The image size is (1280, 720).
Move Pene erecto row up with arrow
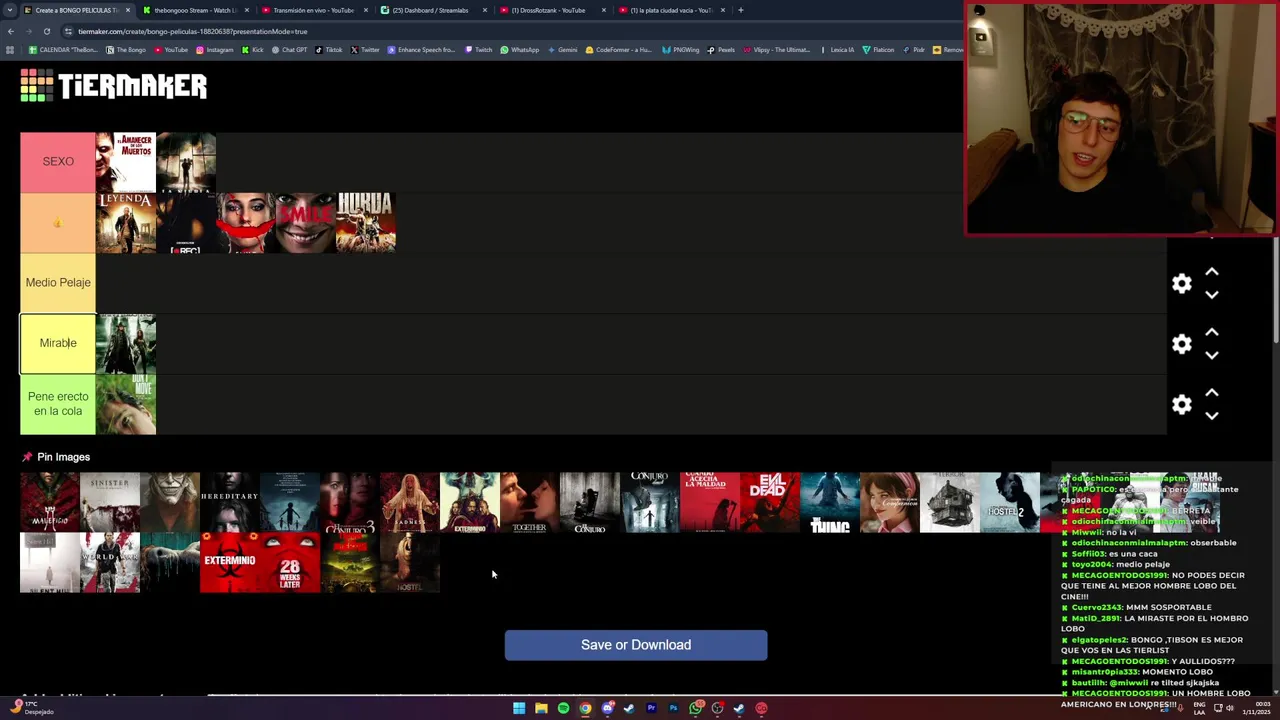[x=1212, y=393]
